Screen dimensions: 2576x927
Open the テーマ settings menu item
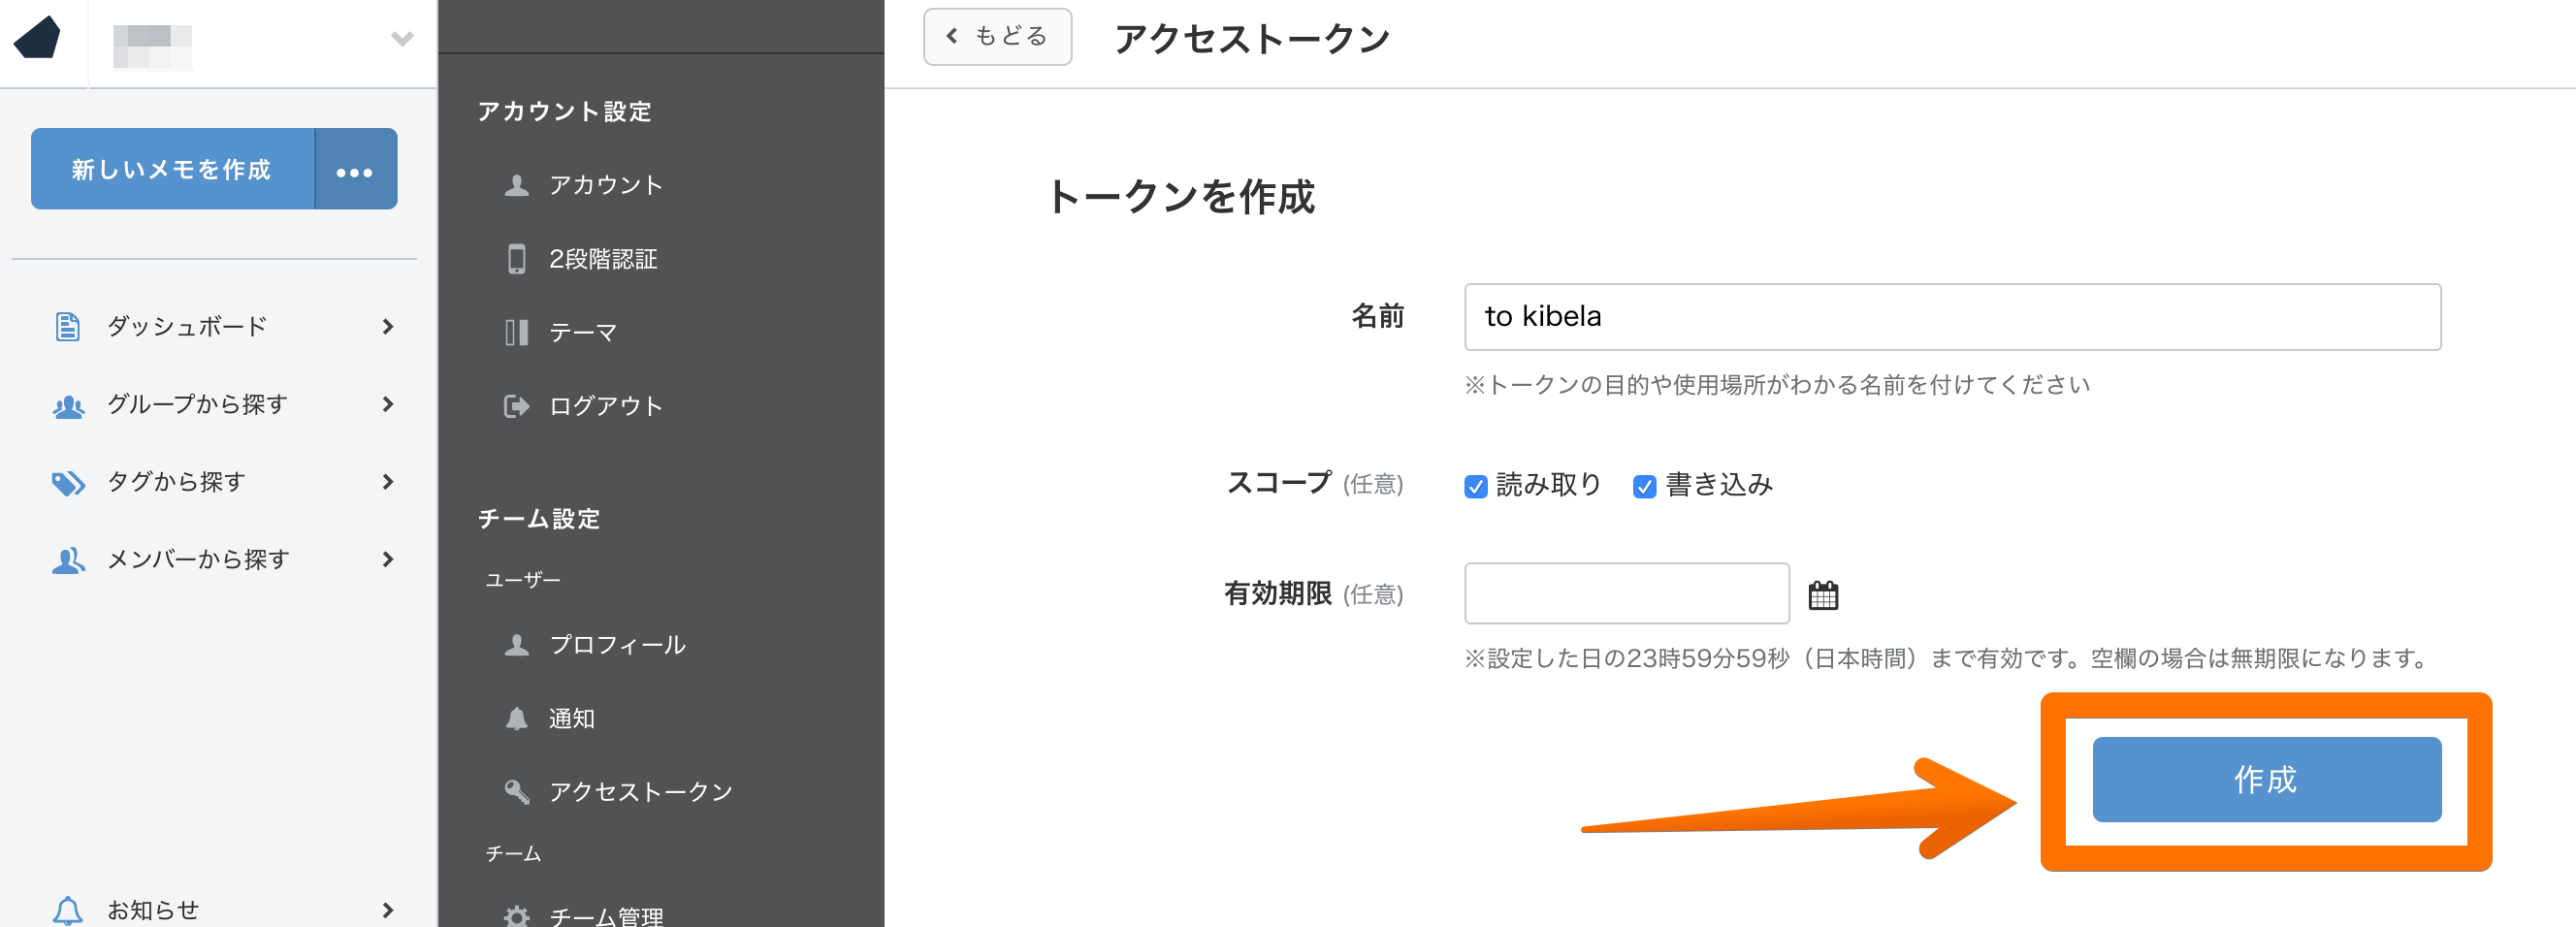(582, 332)
